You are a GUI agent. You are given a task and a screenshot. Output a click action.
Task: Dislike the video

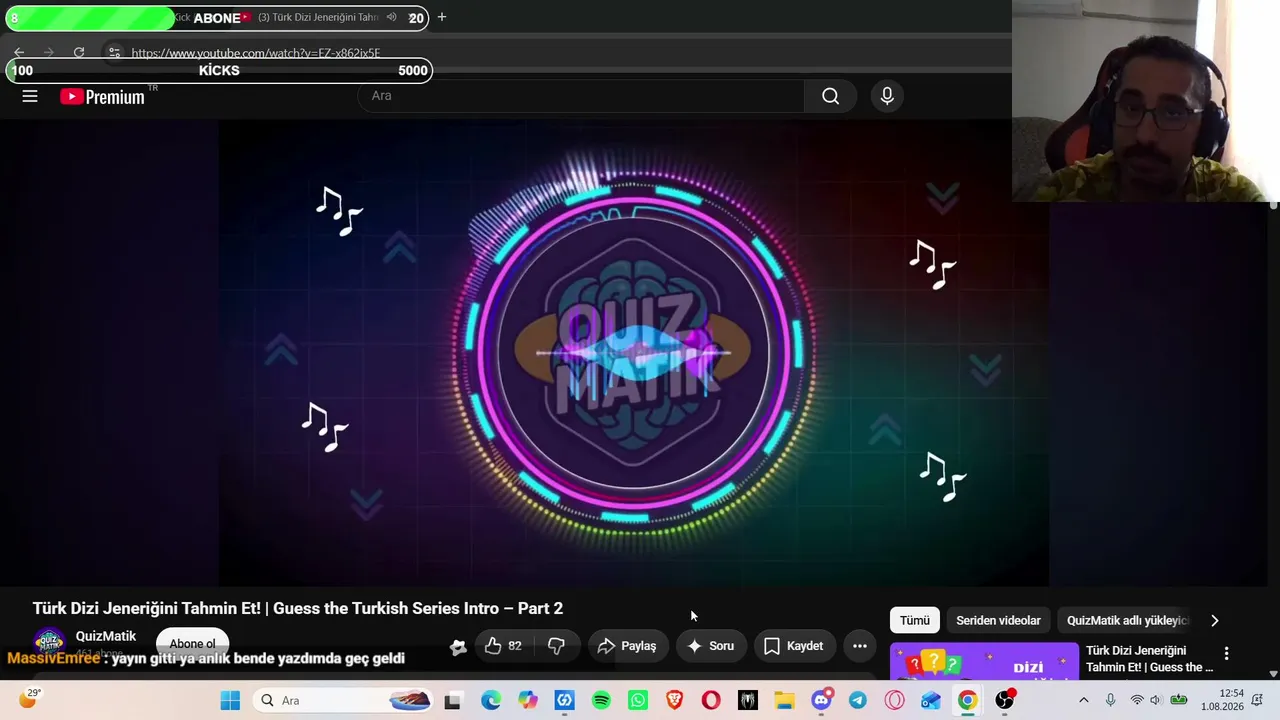pyautogui.click(x=556, y=646)
